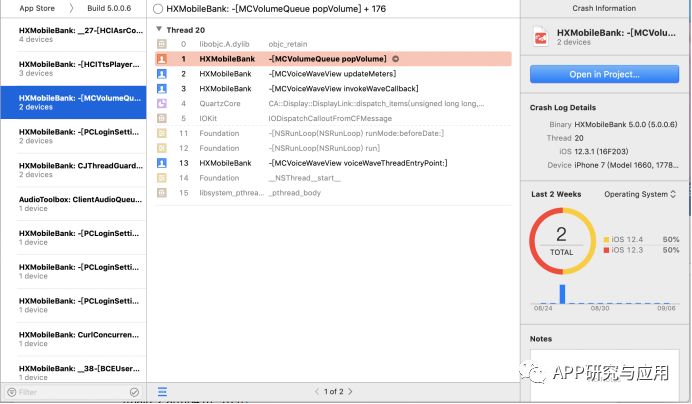The height and width of the screenshot is (404, 692).
Task: Select HXMobileBank CurlConcurren... crash entry
Action: (73, 339)
